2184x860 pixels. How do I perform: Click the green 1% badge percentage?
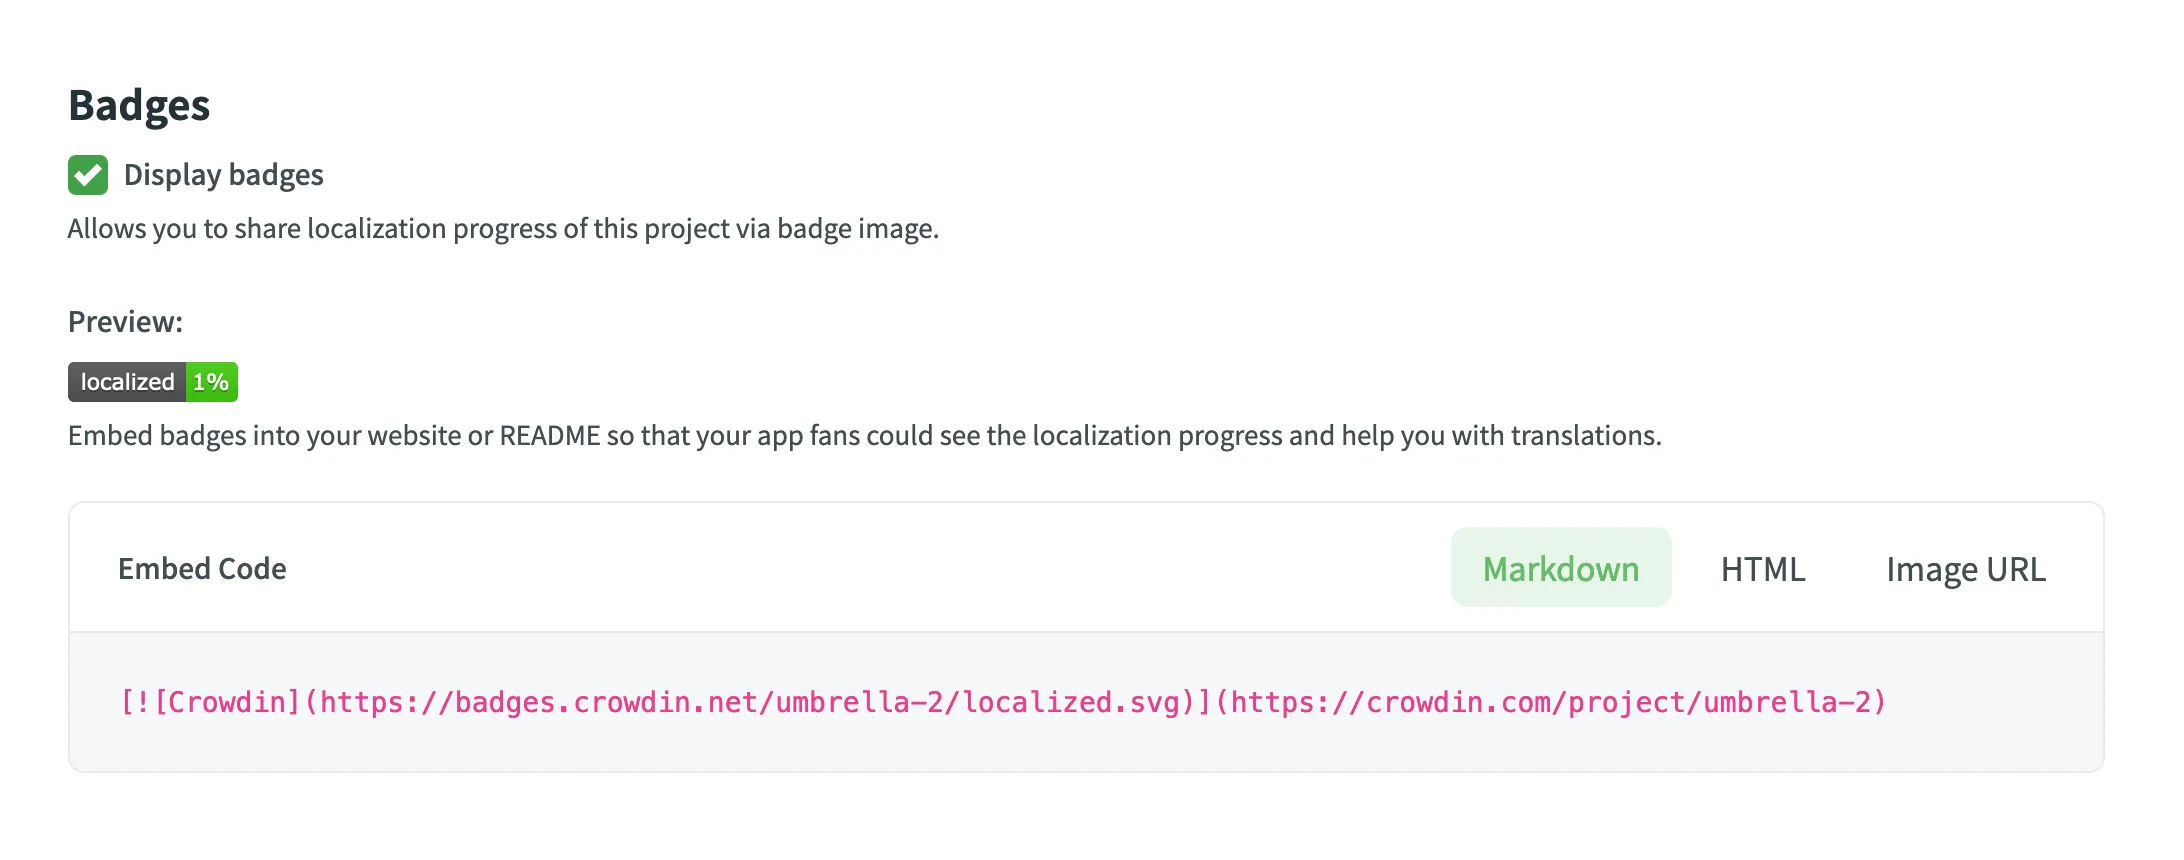211,382
